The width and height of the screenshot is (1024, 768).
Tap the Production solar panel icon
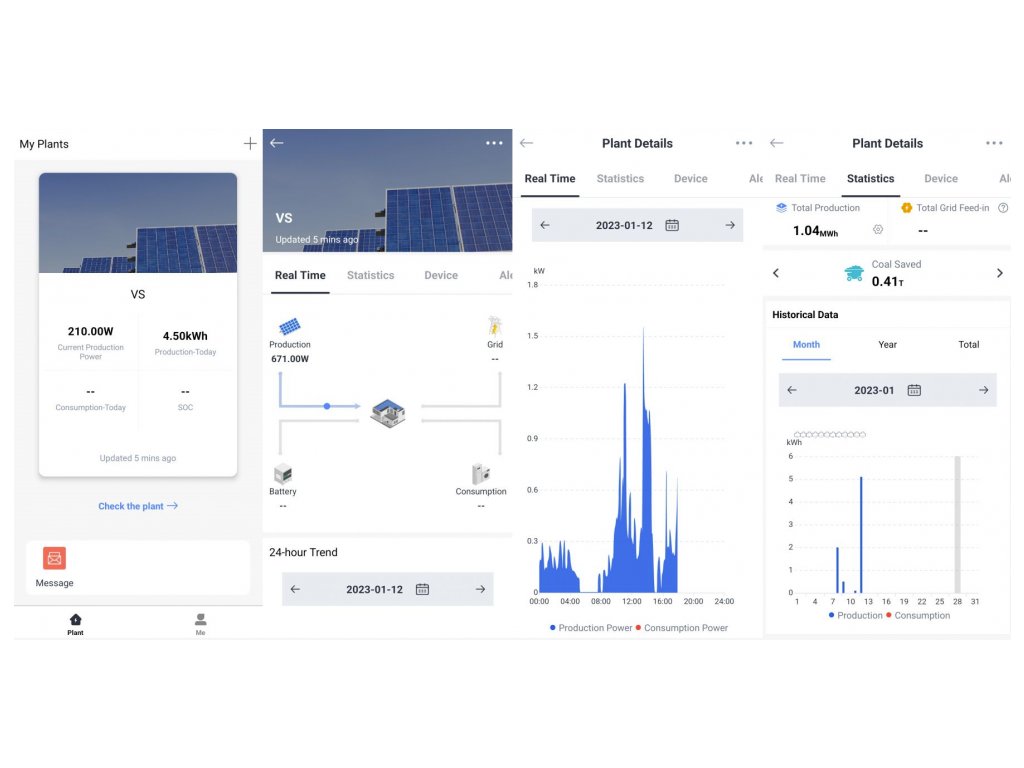(x=289, y=326)
